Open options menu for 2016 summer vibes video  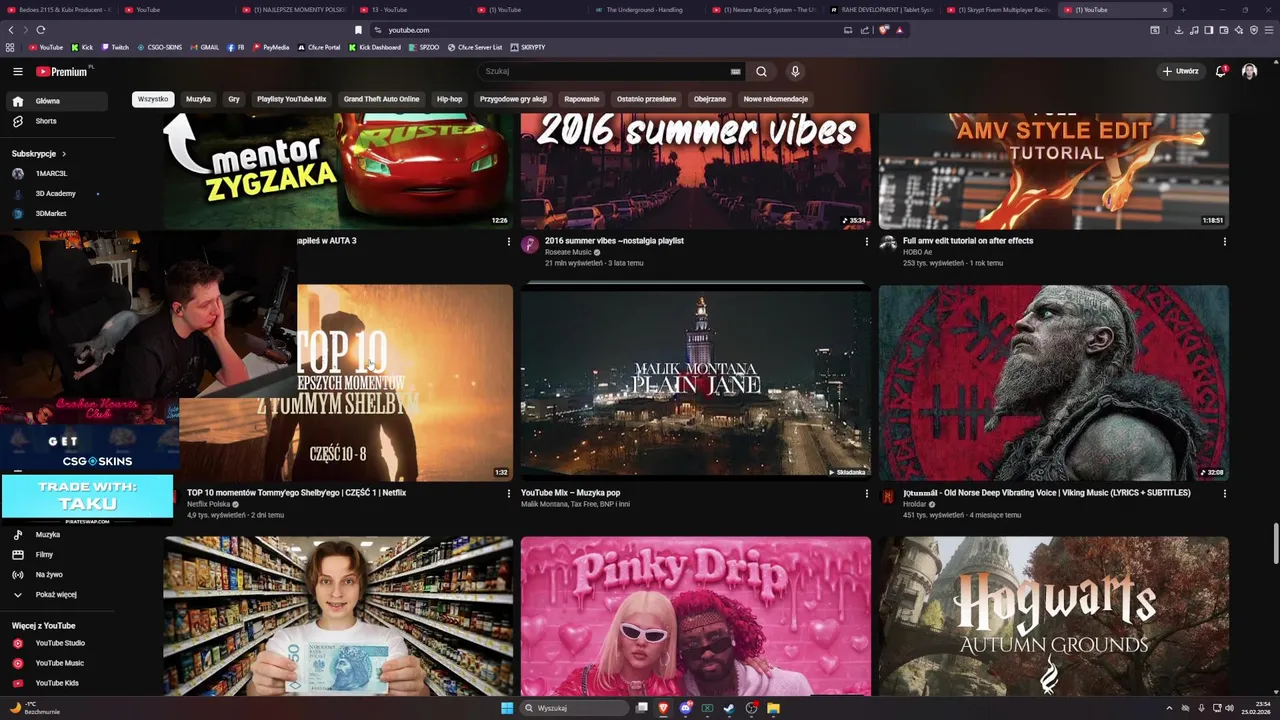click(x=867, y=241)
